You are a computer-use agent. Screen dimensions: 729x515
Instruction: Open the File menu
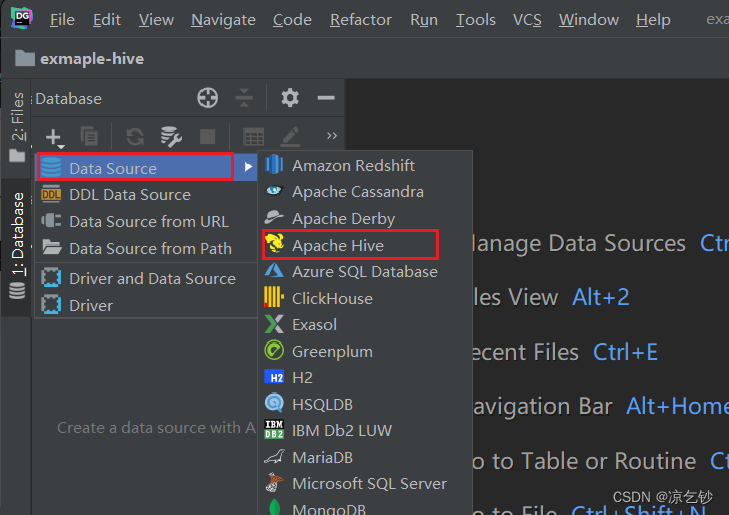(x=62, y=20)
